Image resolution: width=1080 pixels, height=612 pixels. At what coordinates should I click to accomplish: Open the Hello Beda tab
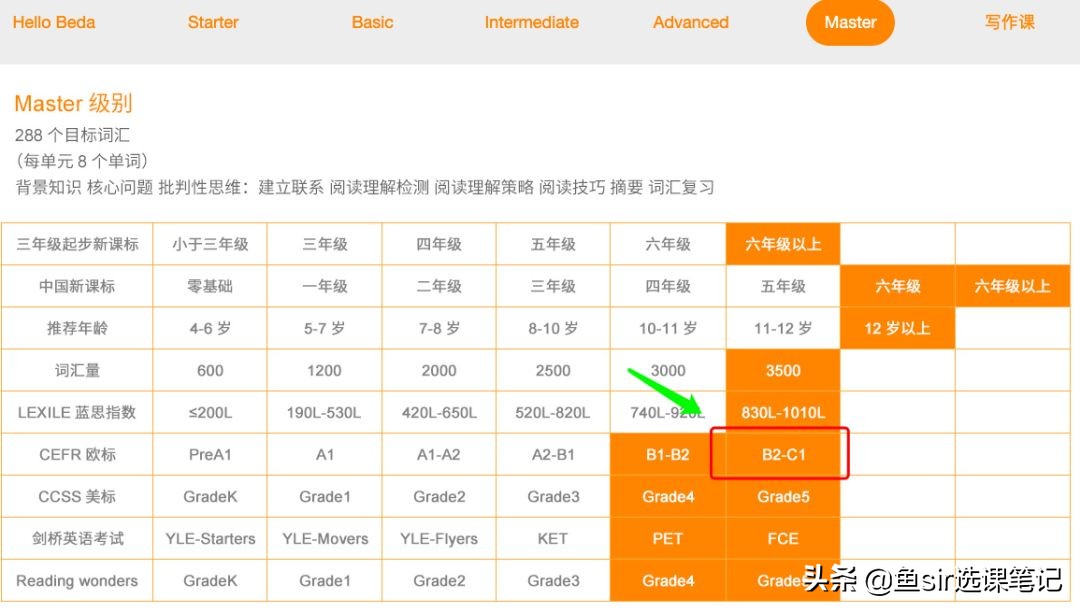pos(54,23)
